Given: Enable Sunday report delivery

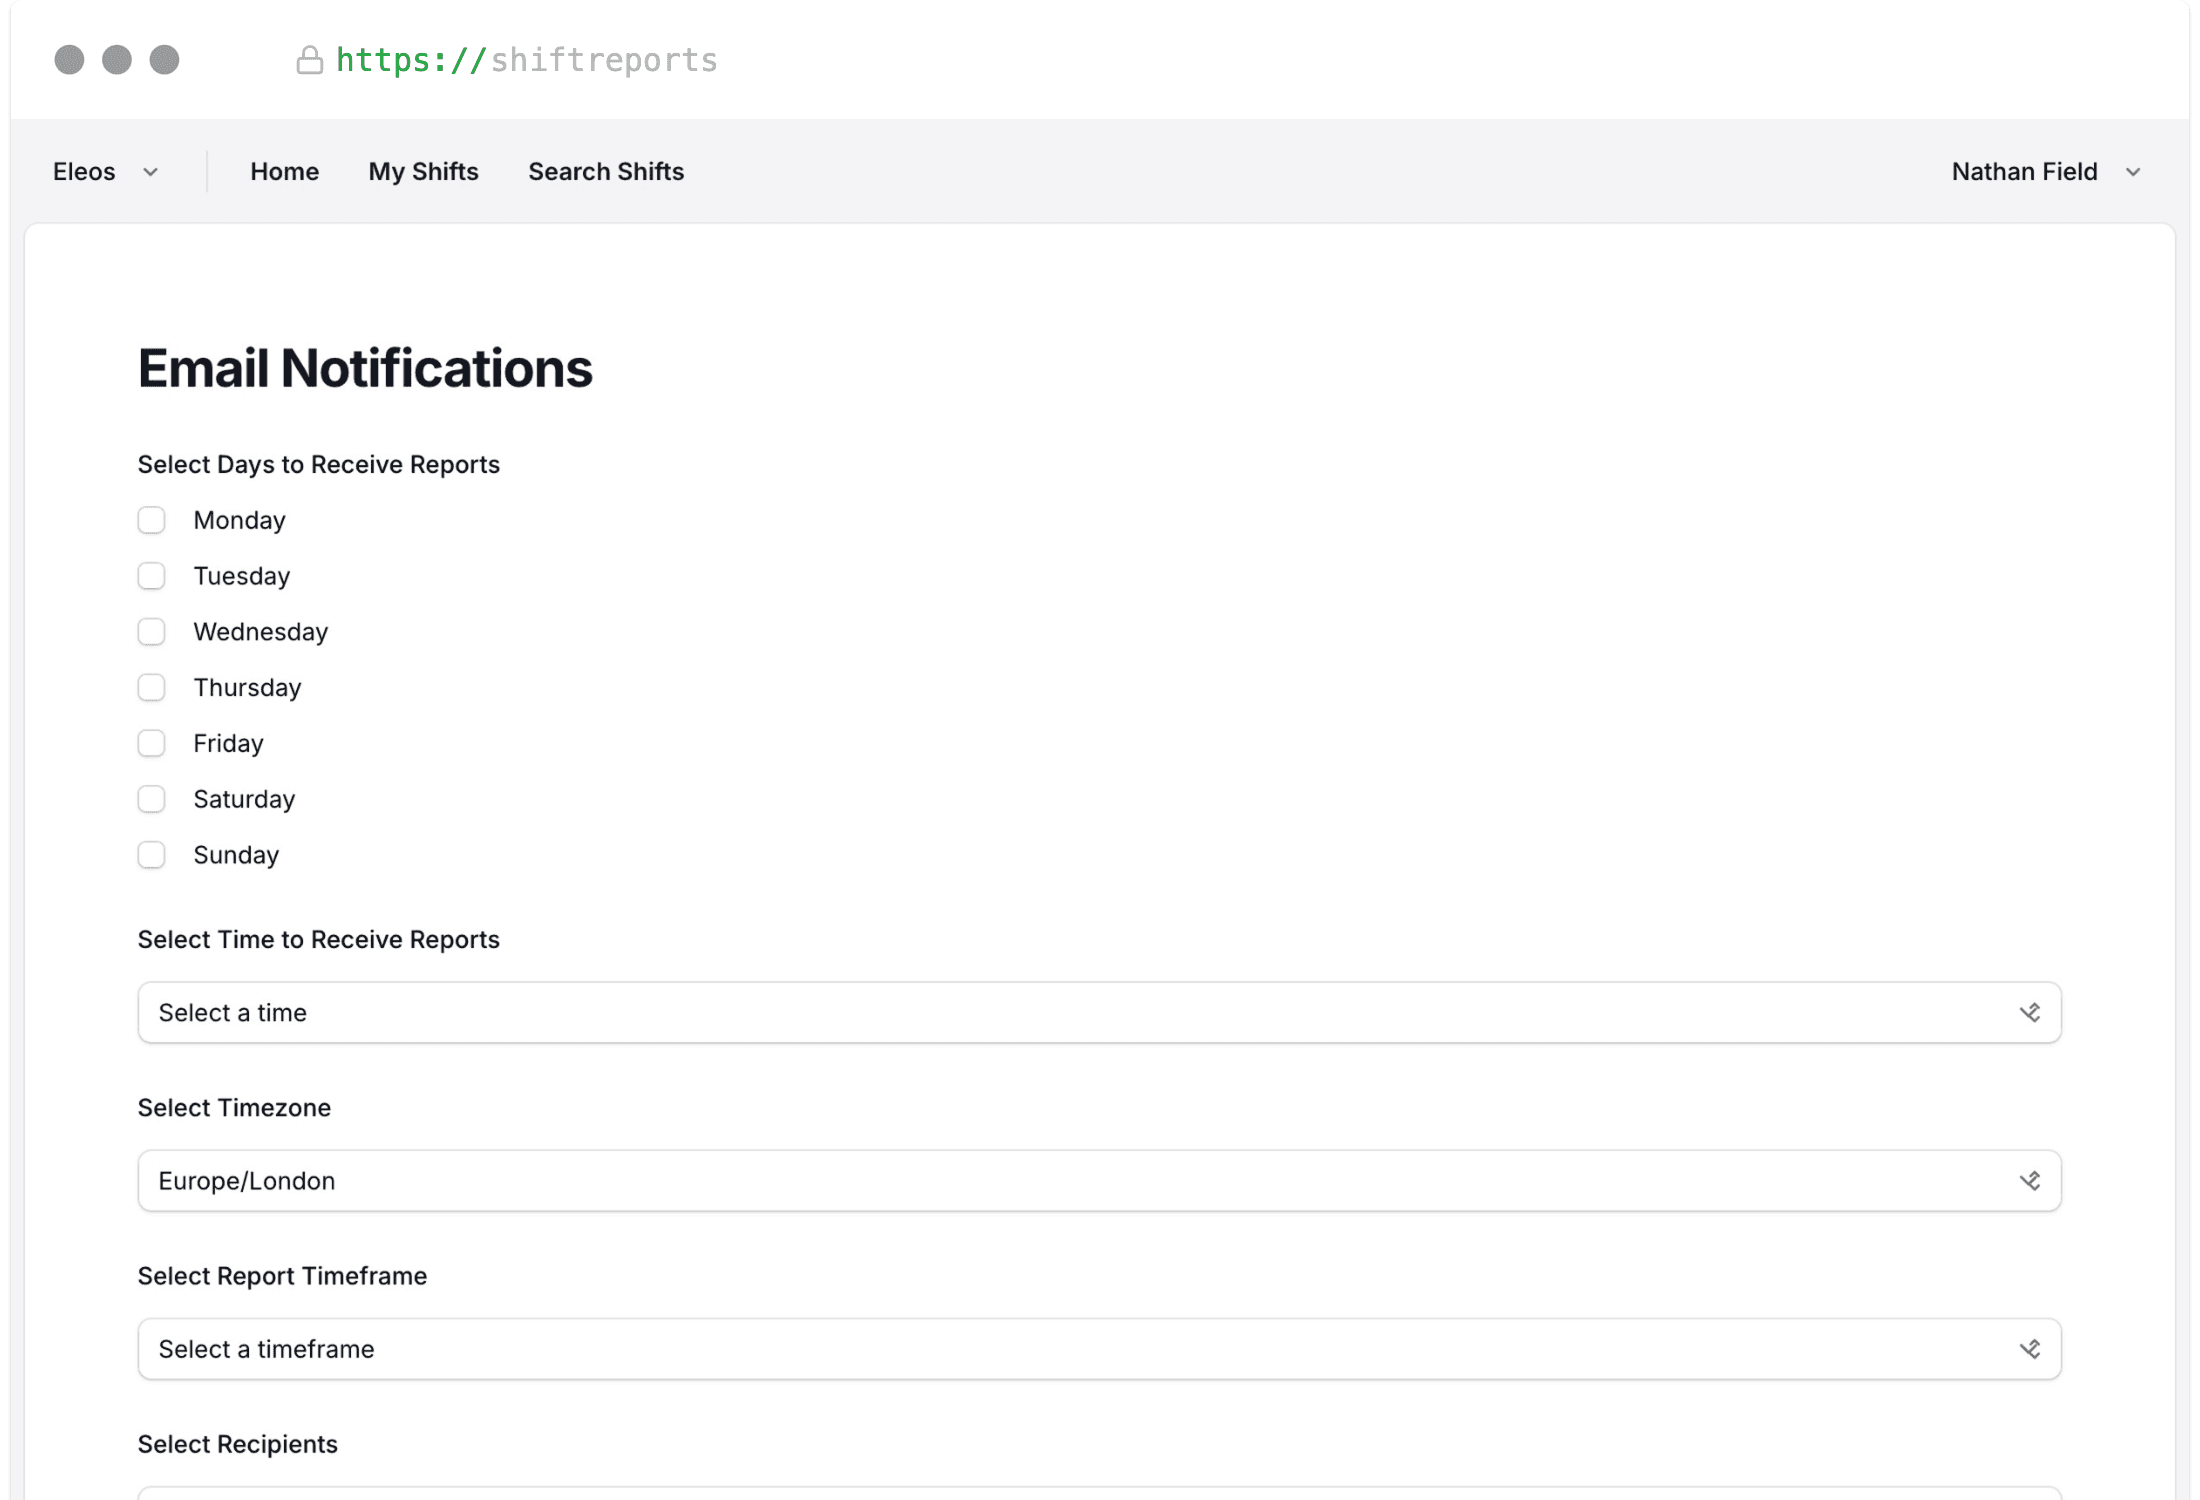Looking at the screenshot, I should [x=151, y=854].
